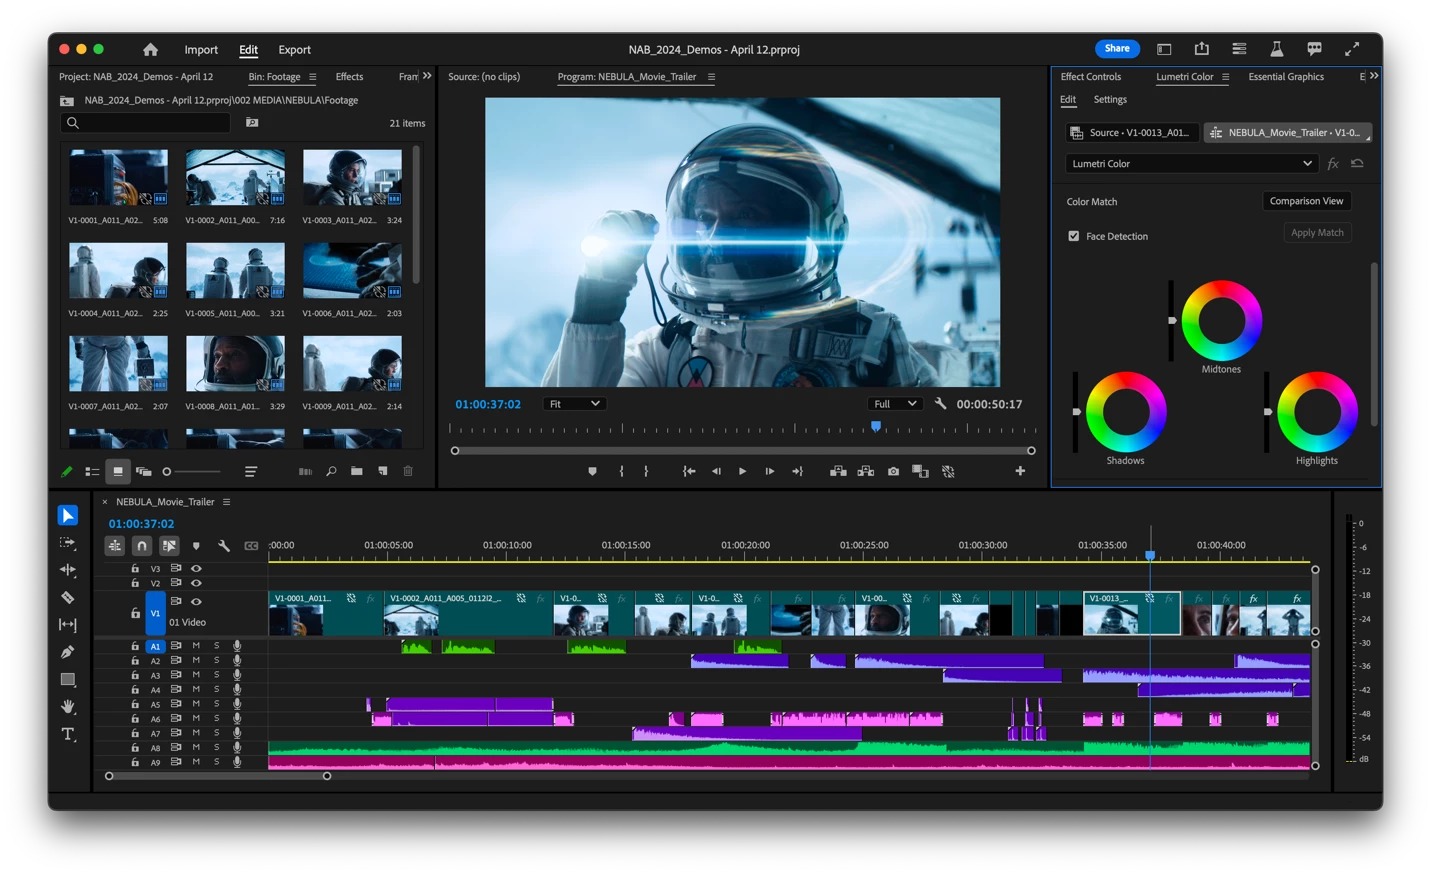Switch to the Essential Graphics tab

pyautogui.click(x=1286, y=77)
